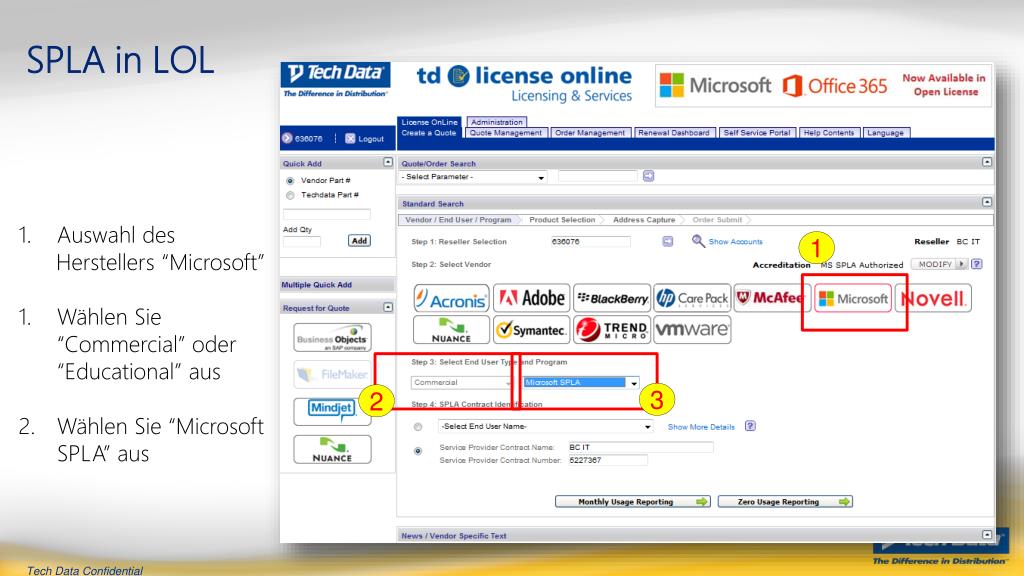Switch to the Administration tab

pos(497,122)
